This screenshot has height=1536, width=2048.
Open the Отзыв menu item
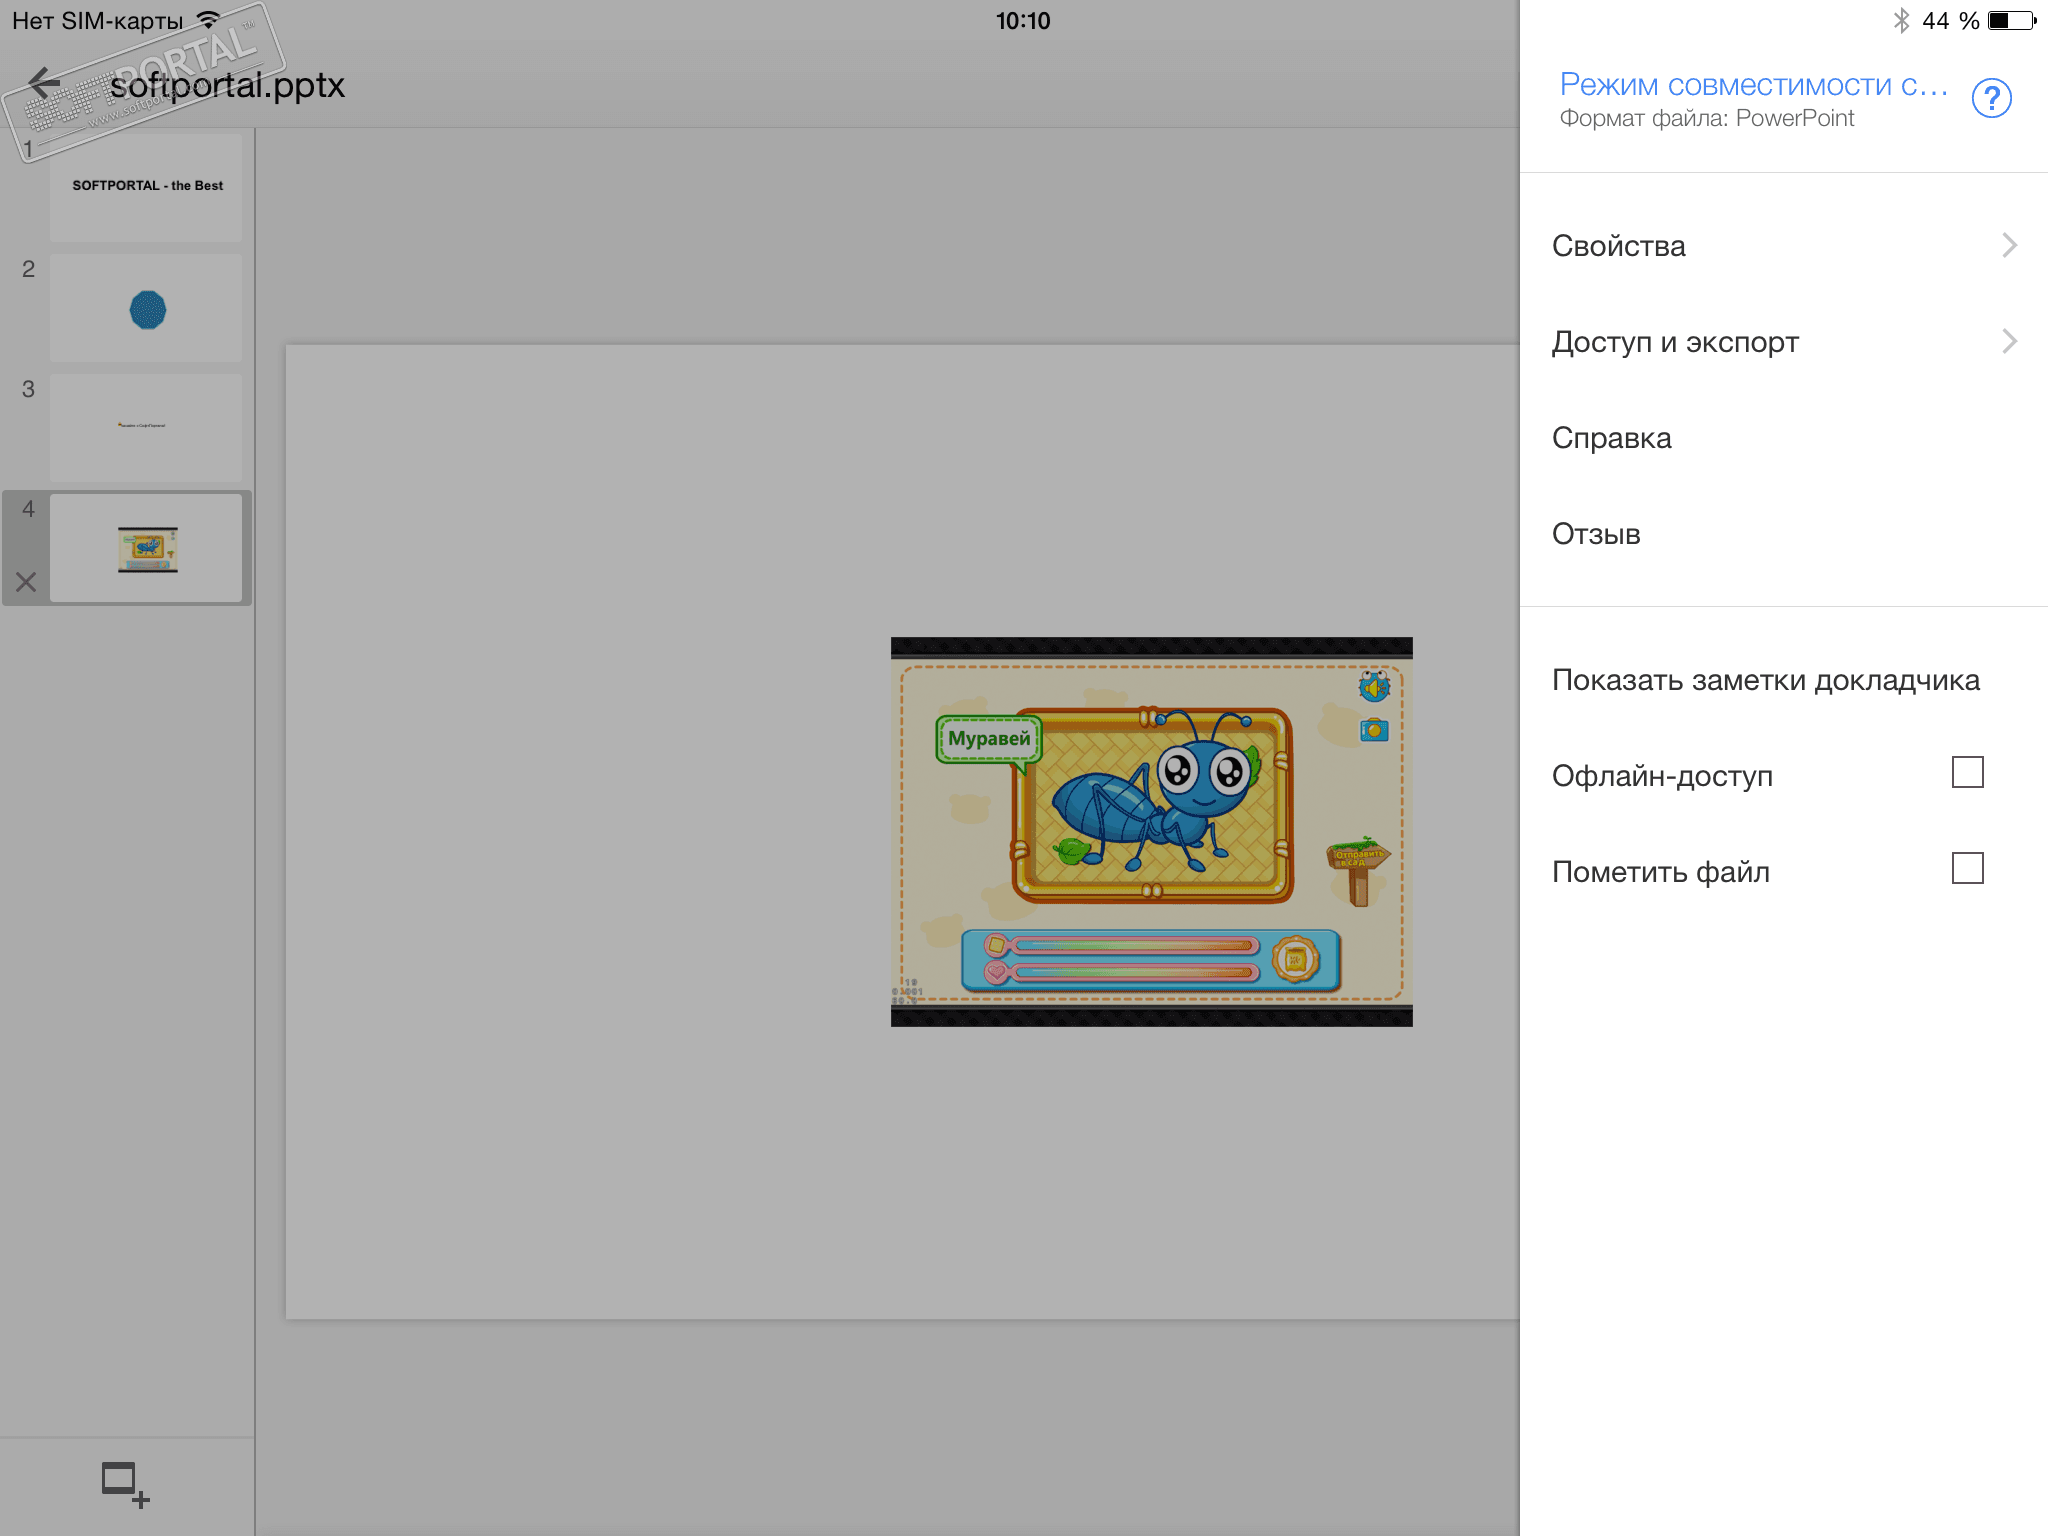coord(1596,534)
